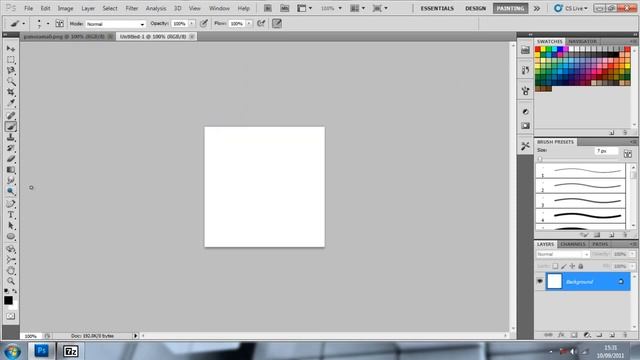Toggle lock position
This screenshot has height=360, width=640.
point(572,266)
